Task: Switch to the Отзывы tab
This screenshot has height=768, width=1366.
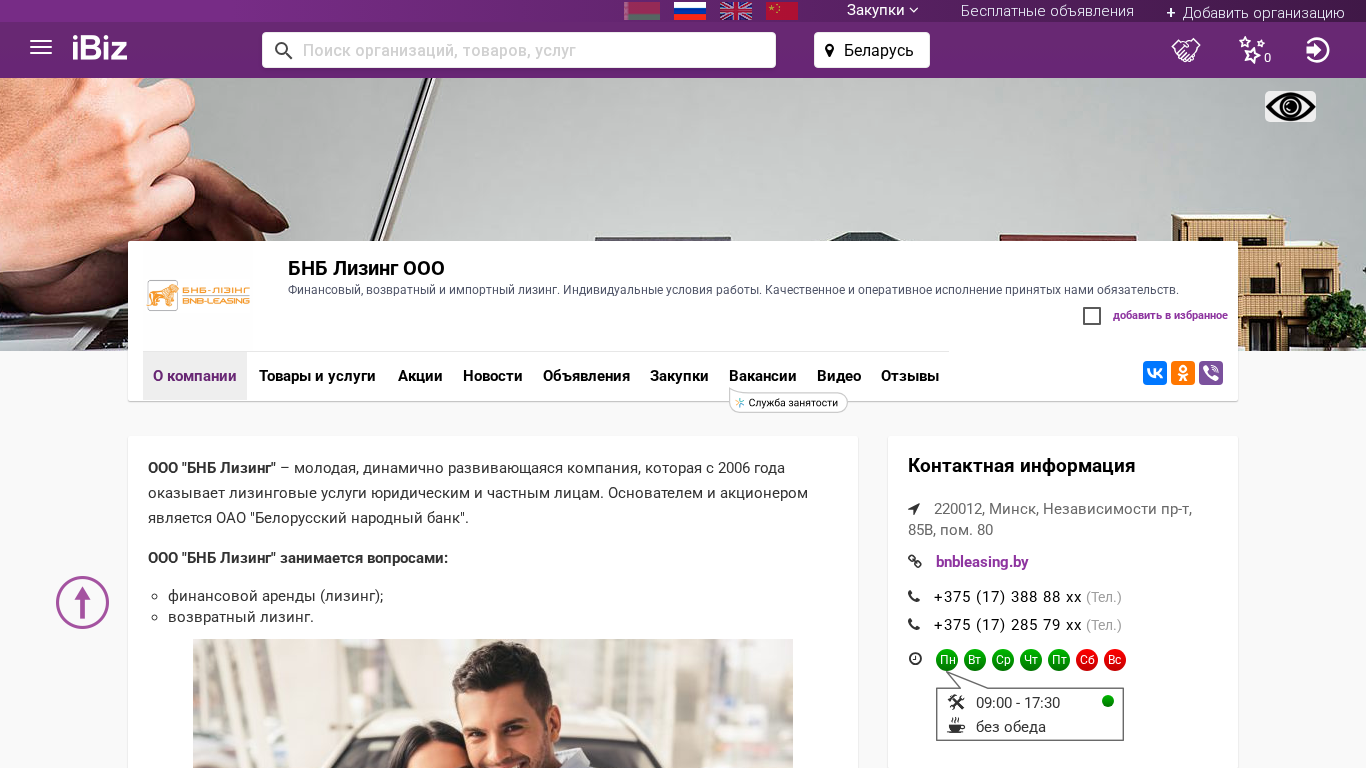Action: click(x=909, y=376)
